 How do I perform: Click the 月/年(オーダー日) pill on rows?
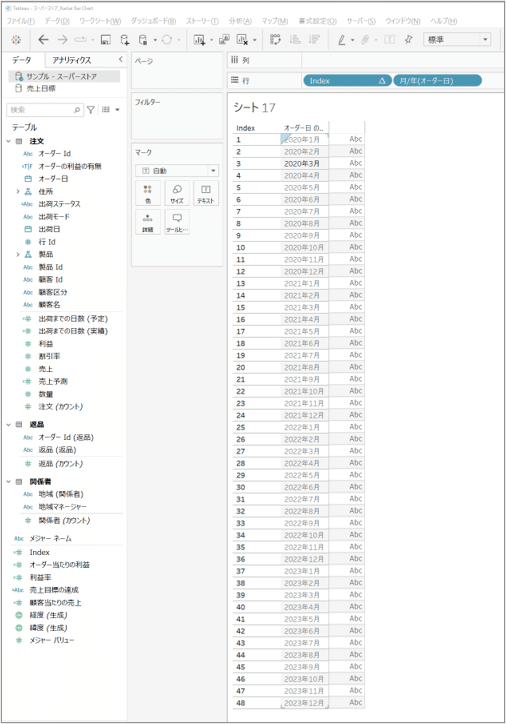click(437, 81)
